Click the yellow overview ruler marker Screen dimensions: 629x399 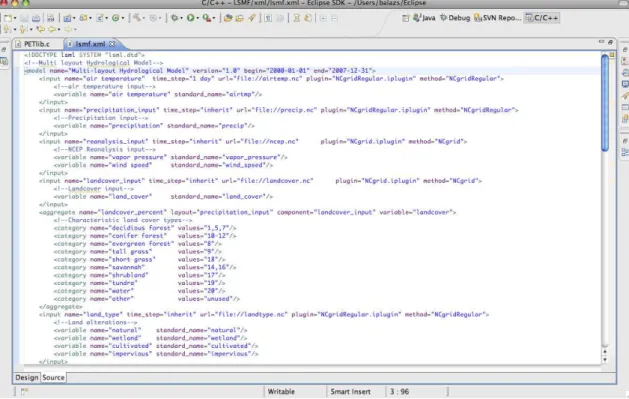tap(612, 55)
